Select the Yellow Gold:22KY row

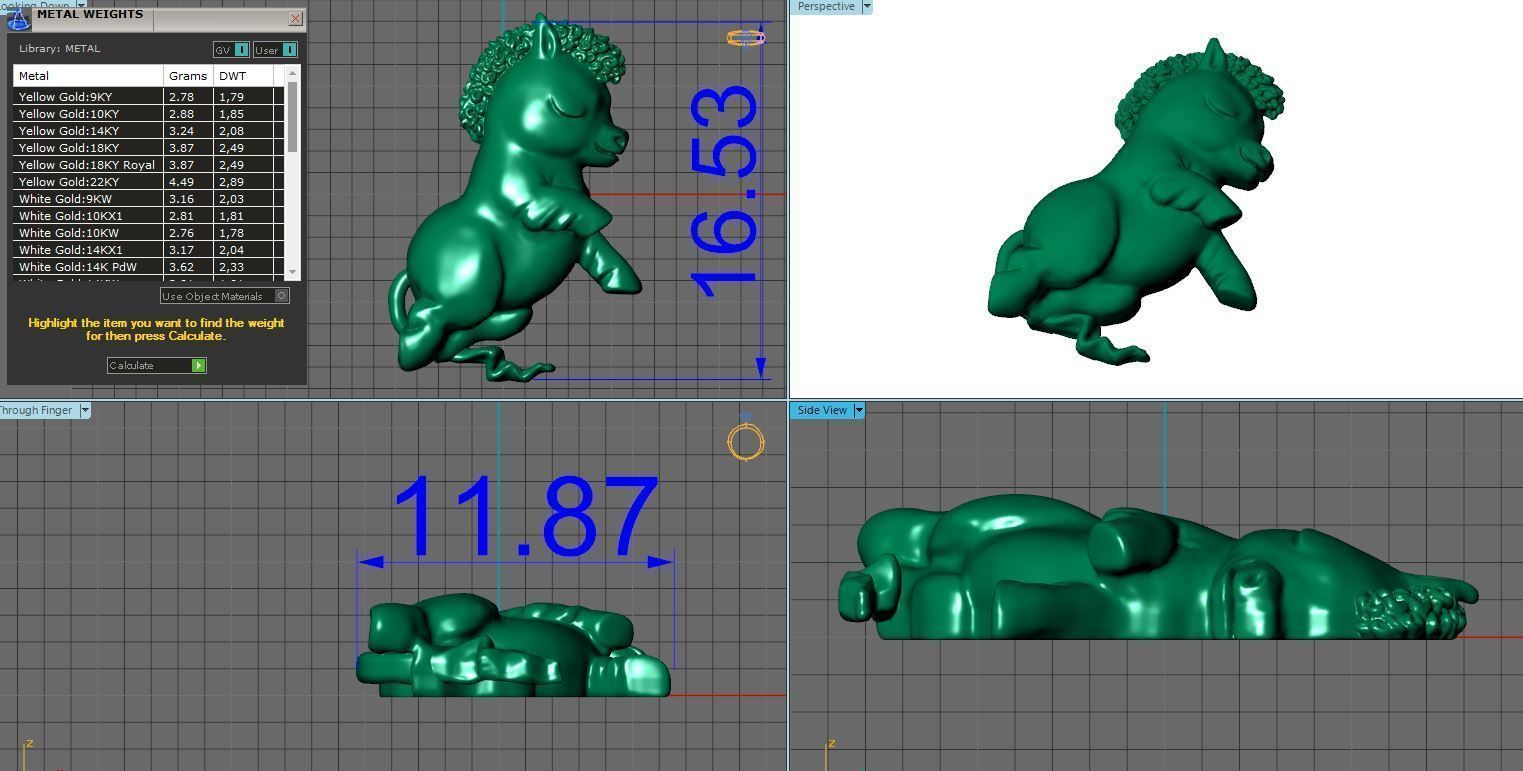[x=148, y=182]
